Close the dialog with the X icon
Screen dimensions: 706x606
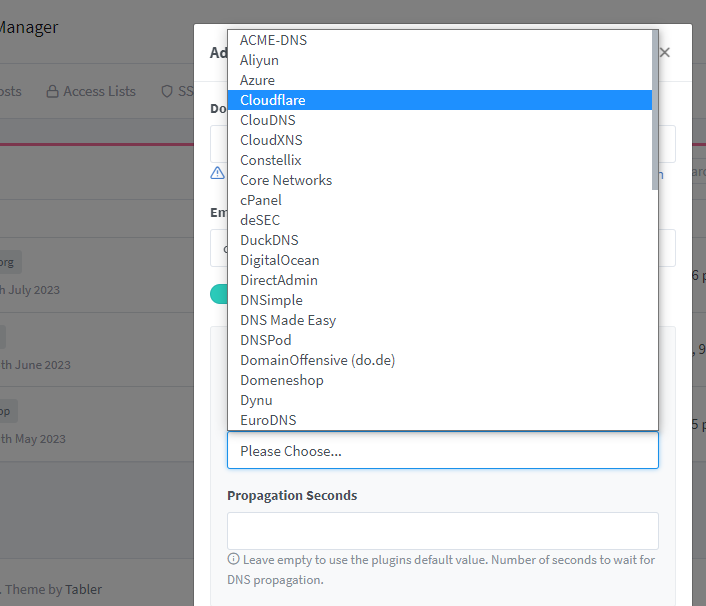pyautogui.click(x=665, y=52)
